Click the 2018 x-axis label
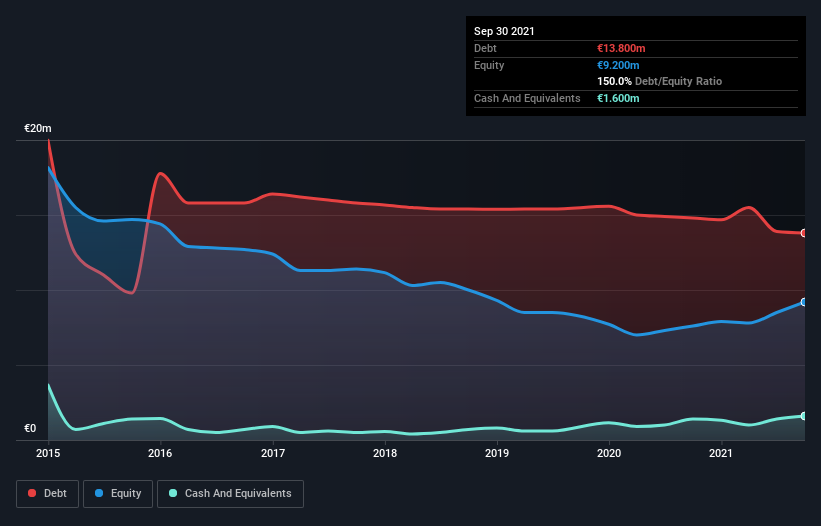This screenshot has width=821, height=526. [385, 453]
